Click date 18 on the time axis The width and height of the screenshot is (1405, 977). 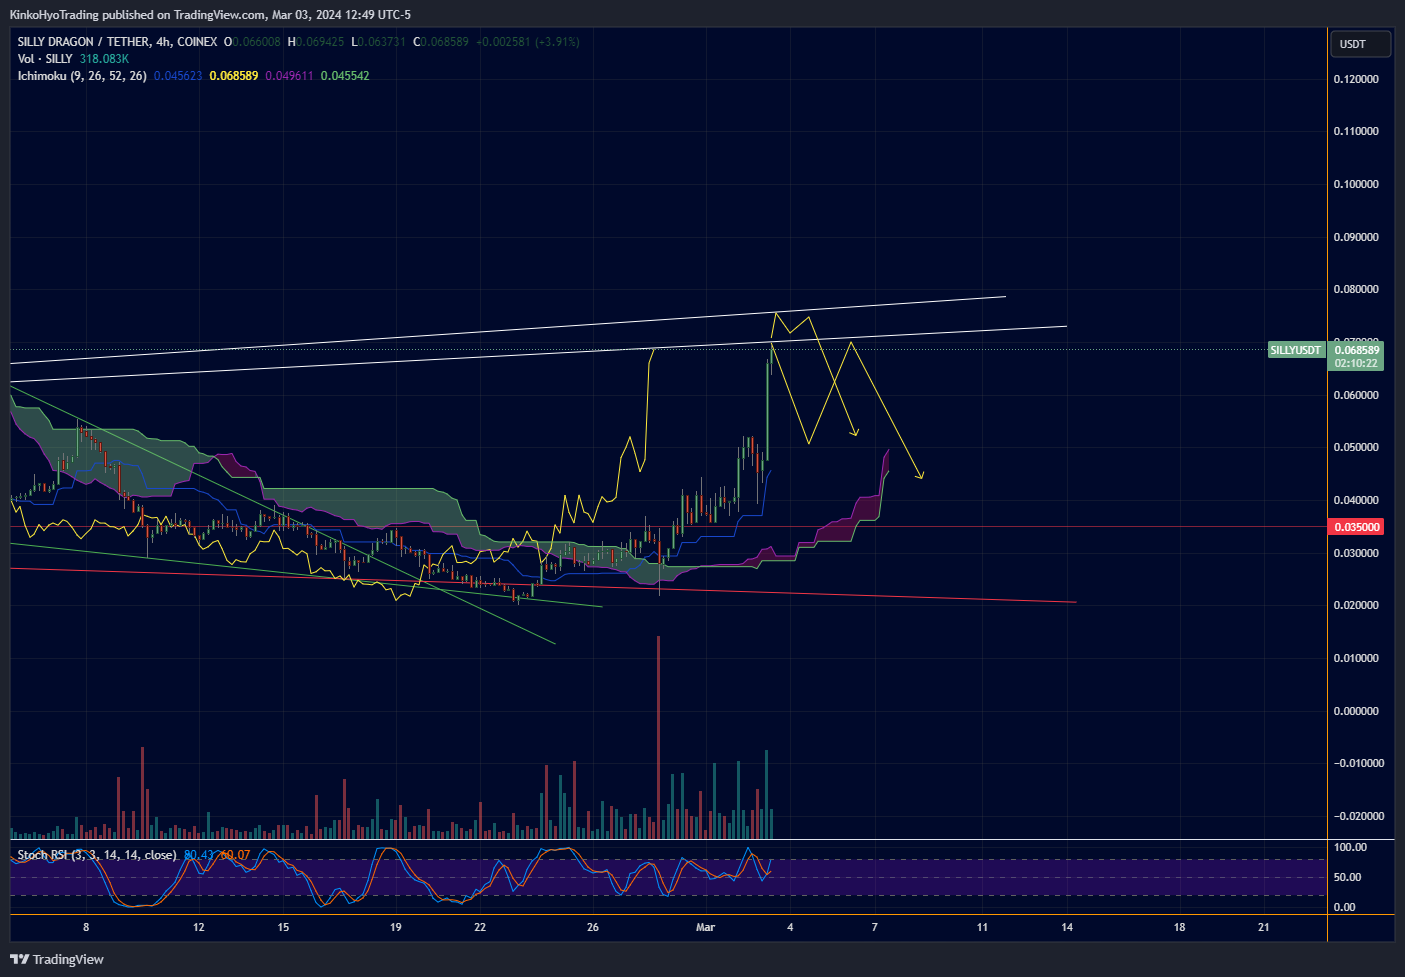point(1179,927)
